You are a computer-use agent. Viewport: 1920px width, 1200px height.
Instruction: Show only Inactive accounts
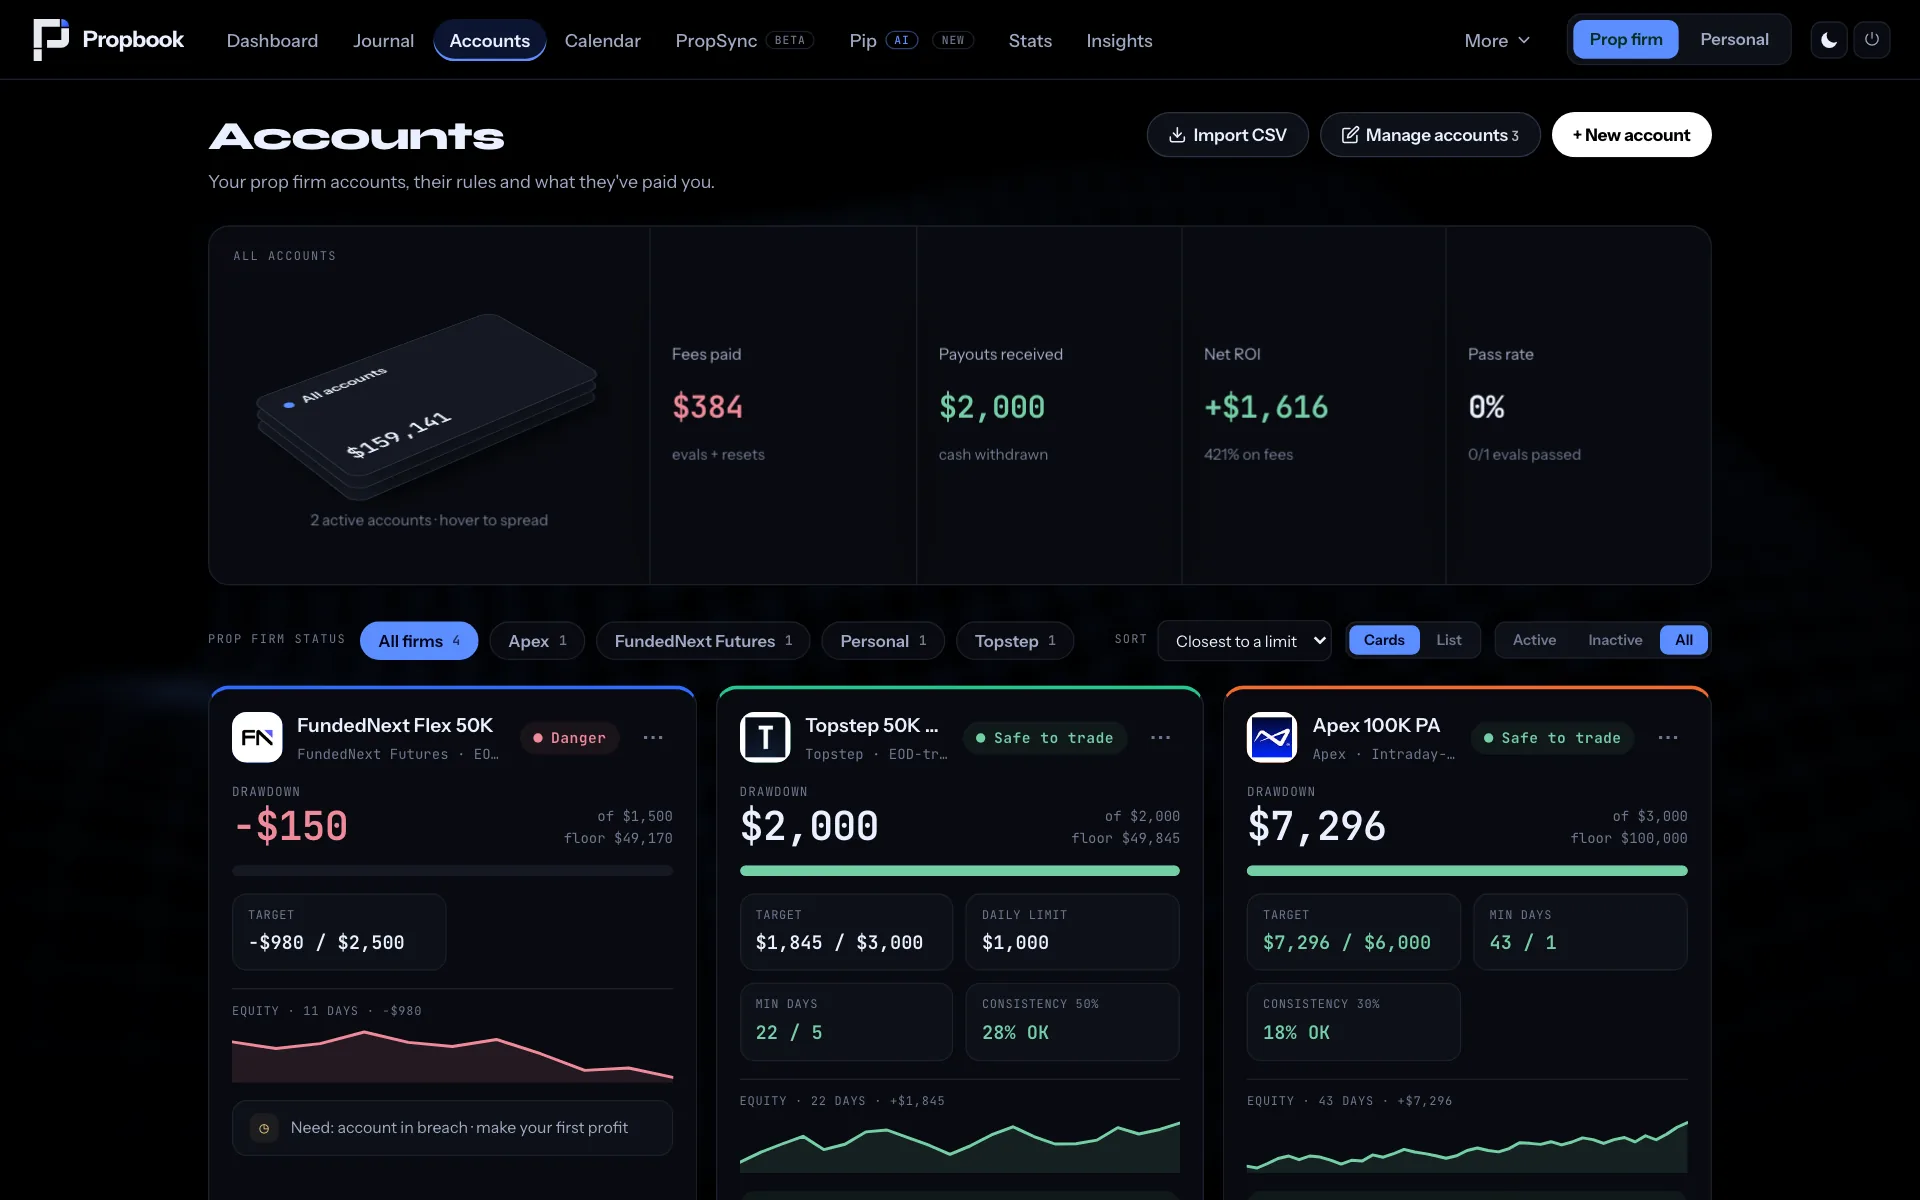pos(1615,640)
